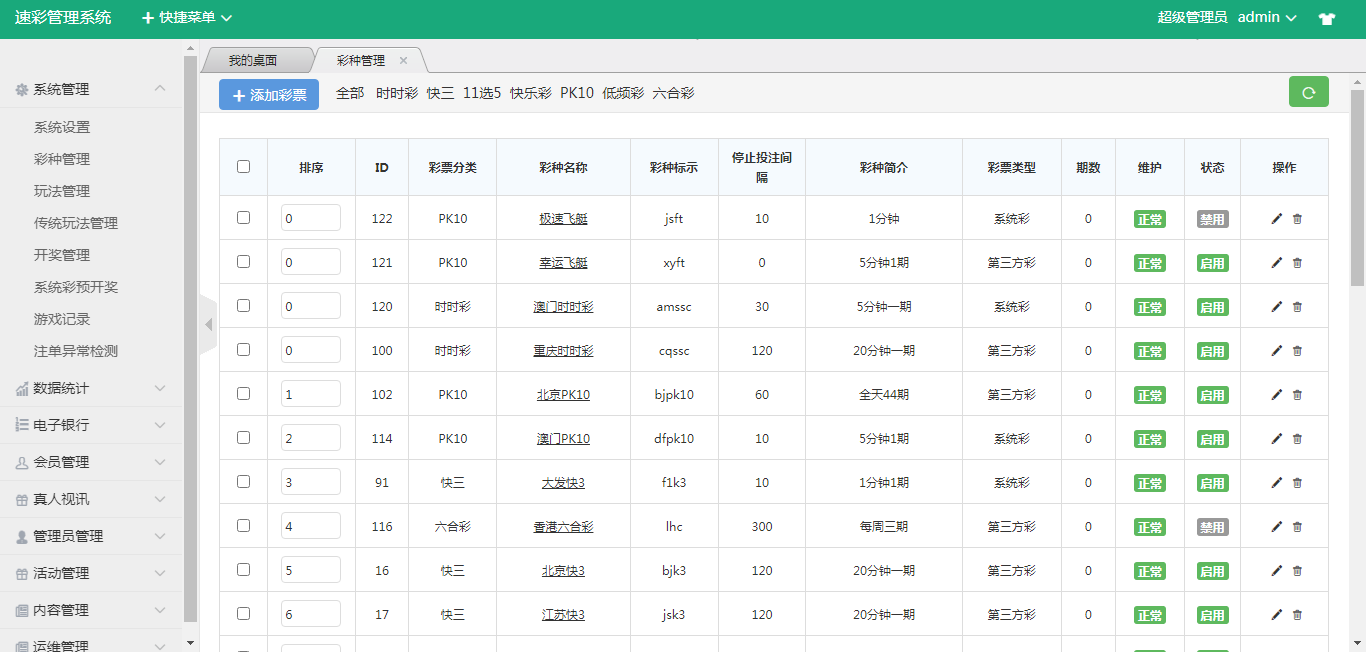This screenshot has height=652, width=1366.
Task: Open the 快捷菜单 dropdown in header
Action: [187, 18]
